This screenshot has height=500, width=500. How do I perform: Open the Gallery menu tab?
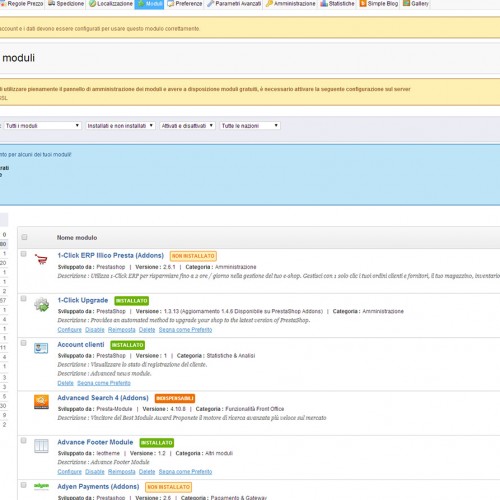coord(415,4)
